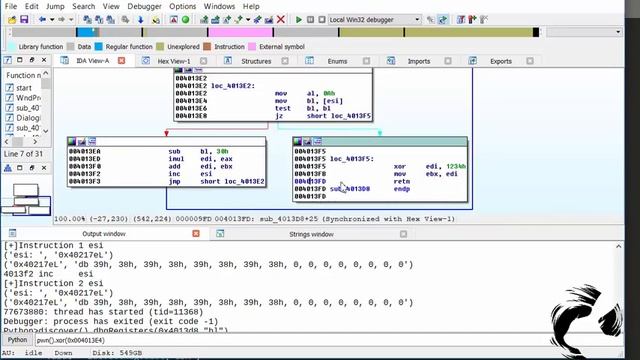Switch to the Strings window tab
Screen dimensions: 640x360
[311, 234]
